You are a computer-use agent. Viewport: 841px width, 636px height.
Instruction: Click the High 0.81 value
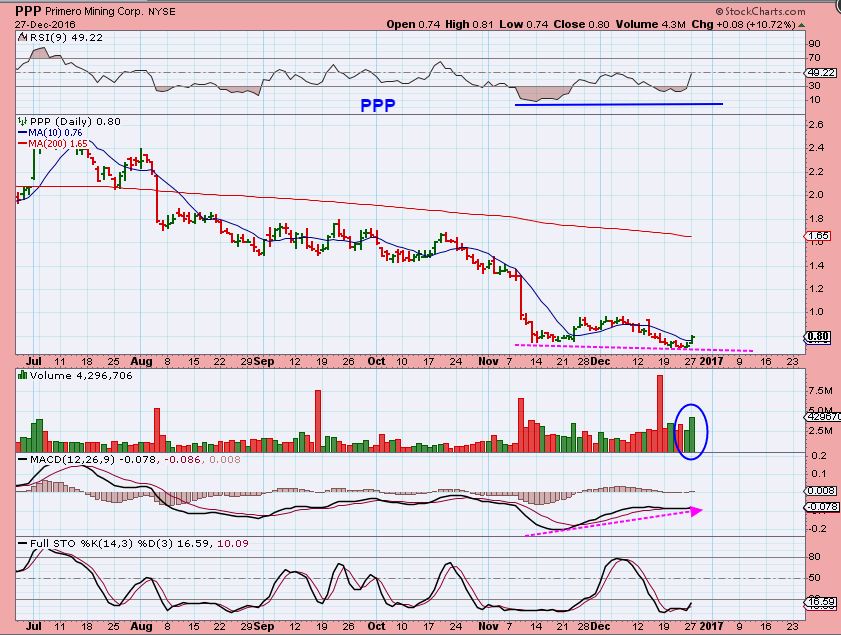pos(469,25)
